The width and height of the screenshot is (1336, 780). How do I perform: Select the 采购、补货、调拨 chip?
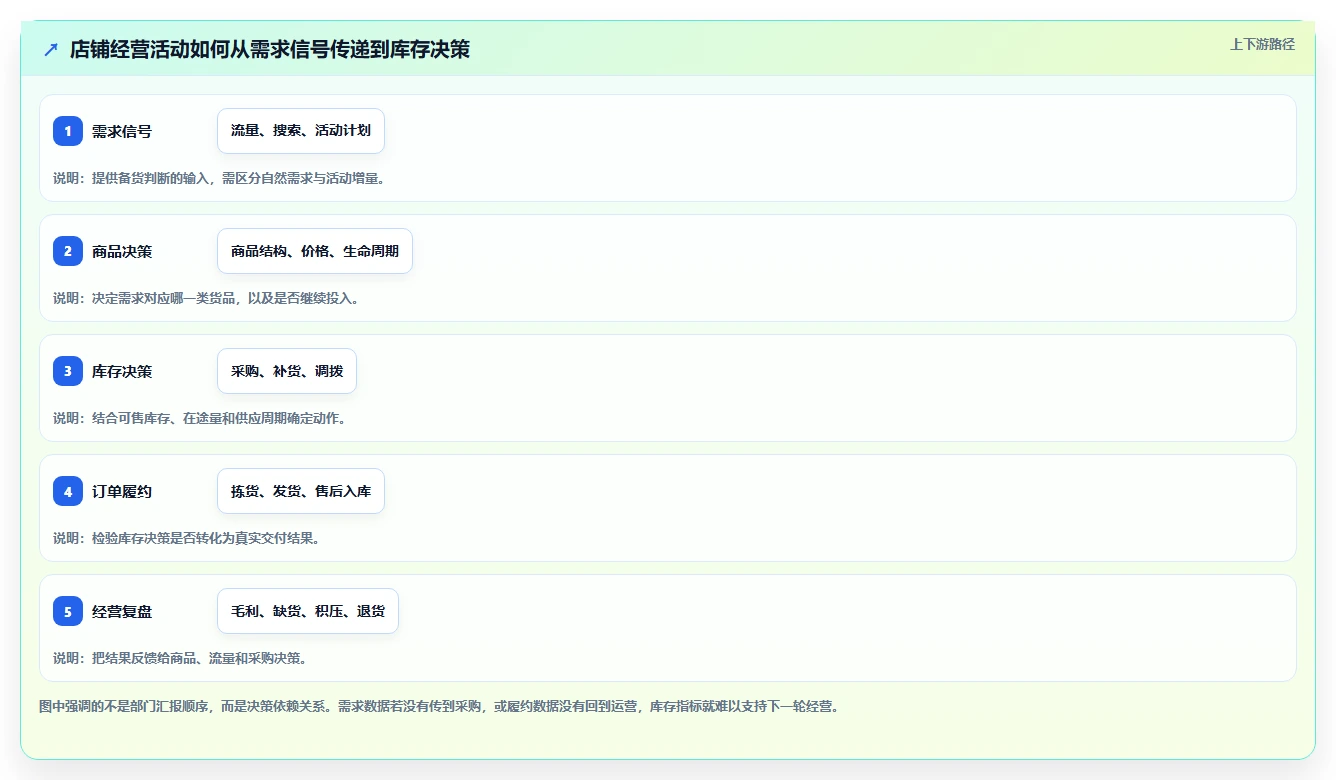(287, 371)
